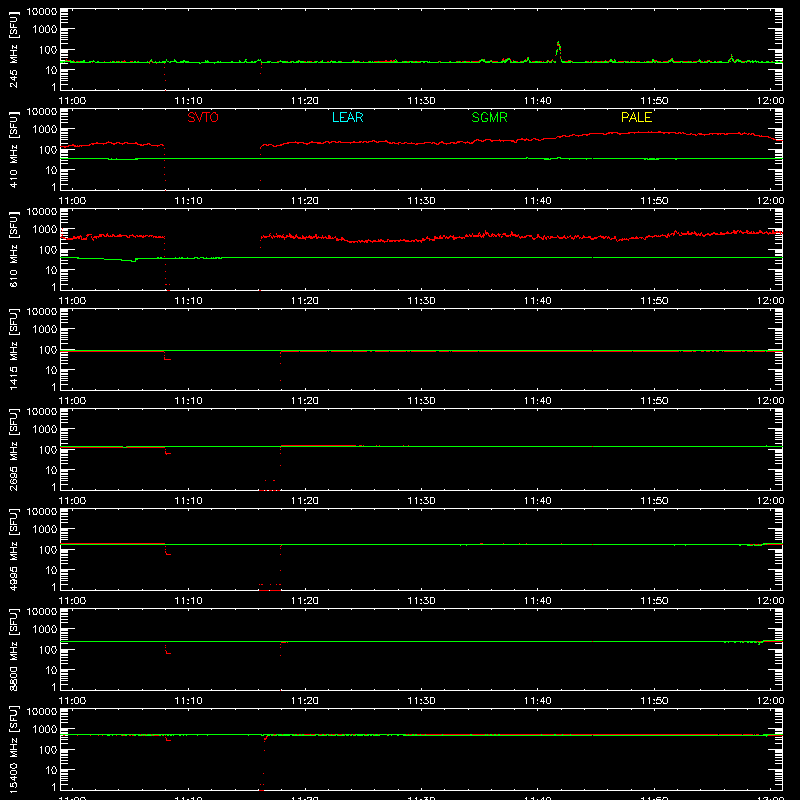Select the 1415 MHz [SFU] axis label
800x800 pixels.
point(14,349)
